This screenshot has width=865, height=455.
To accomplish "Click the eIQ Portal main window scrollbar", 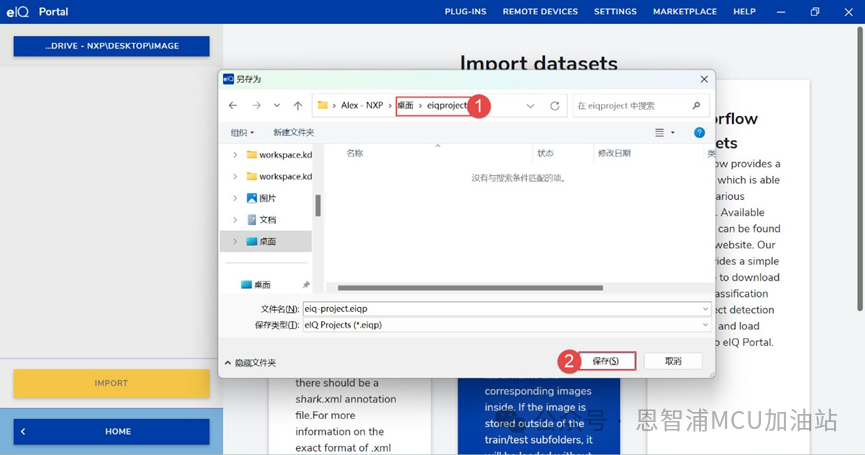I will tap(859, 168).
